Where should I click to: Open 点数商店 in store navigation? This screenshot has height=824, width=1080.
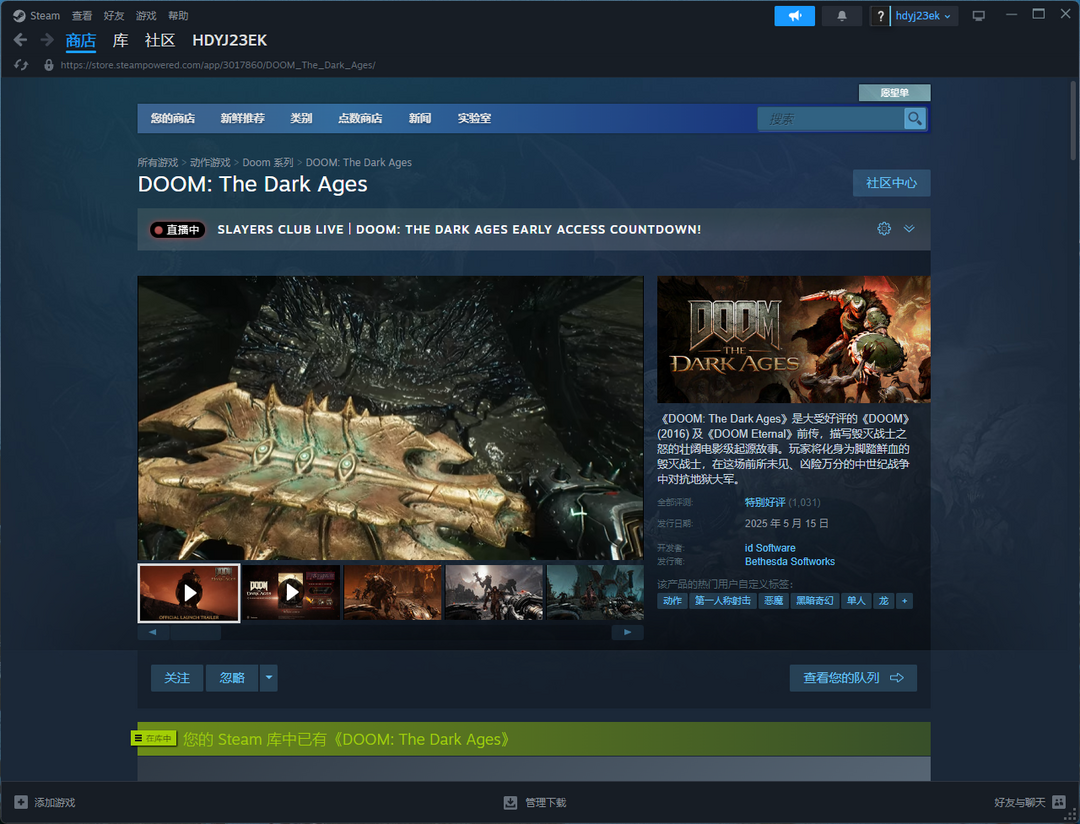(360, 119)
